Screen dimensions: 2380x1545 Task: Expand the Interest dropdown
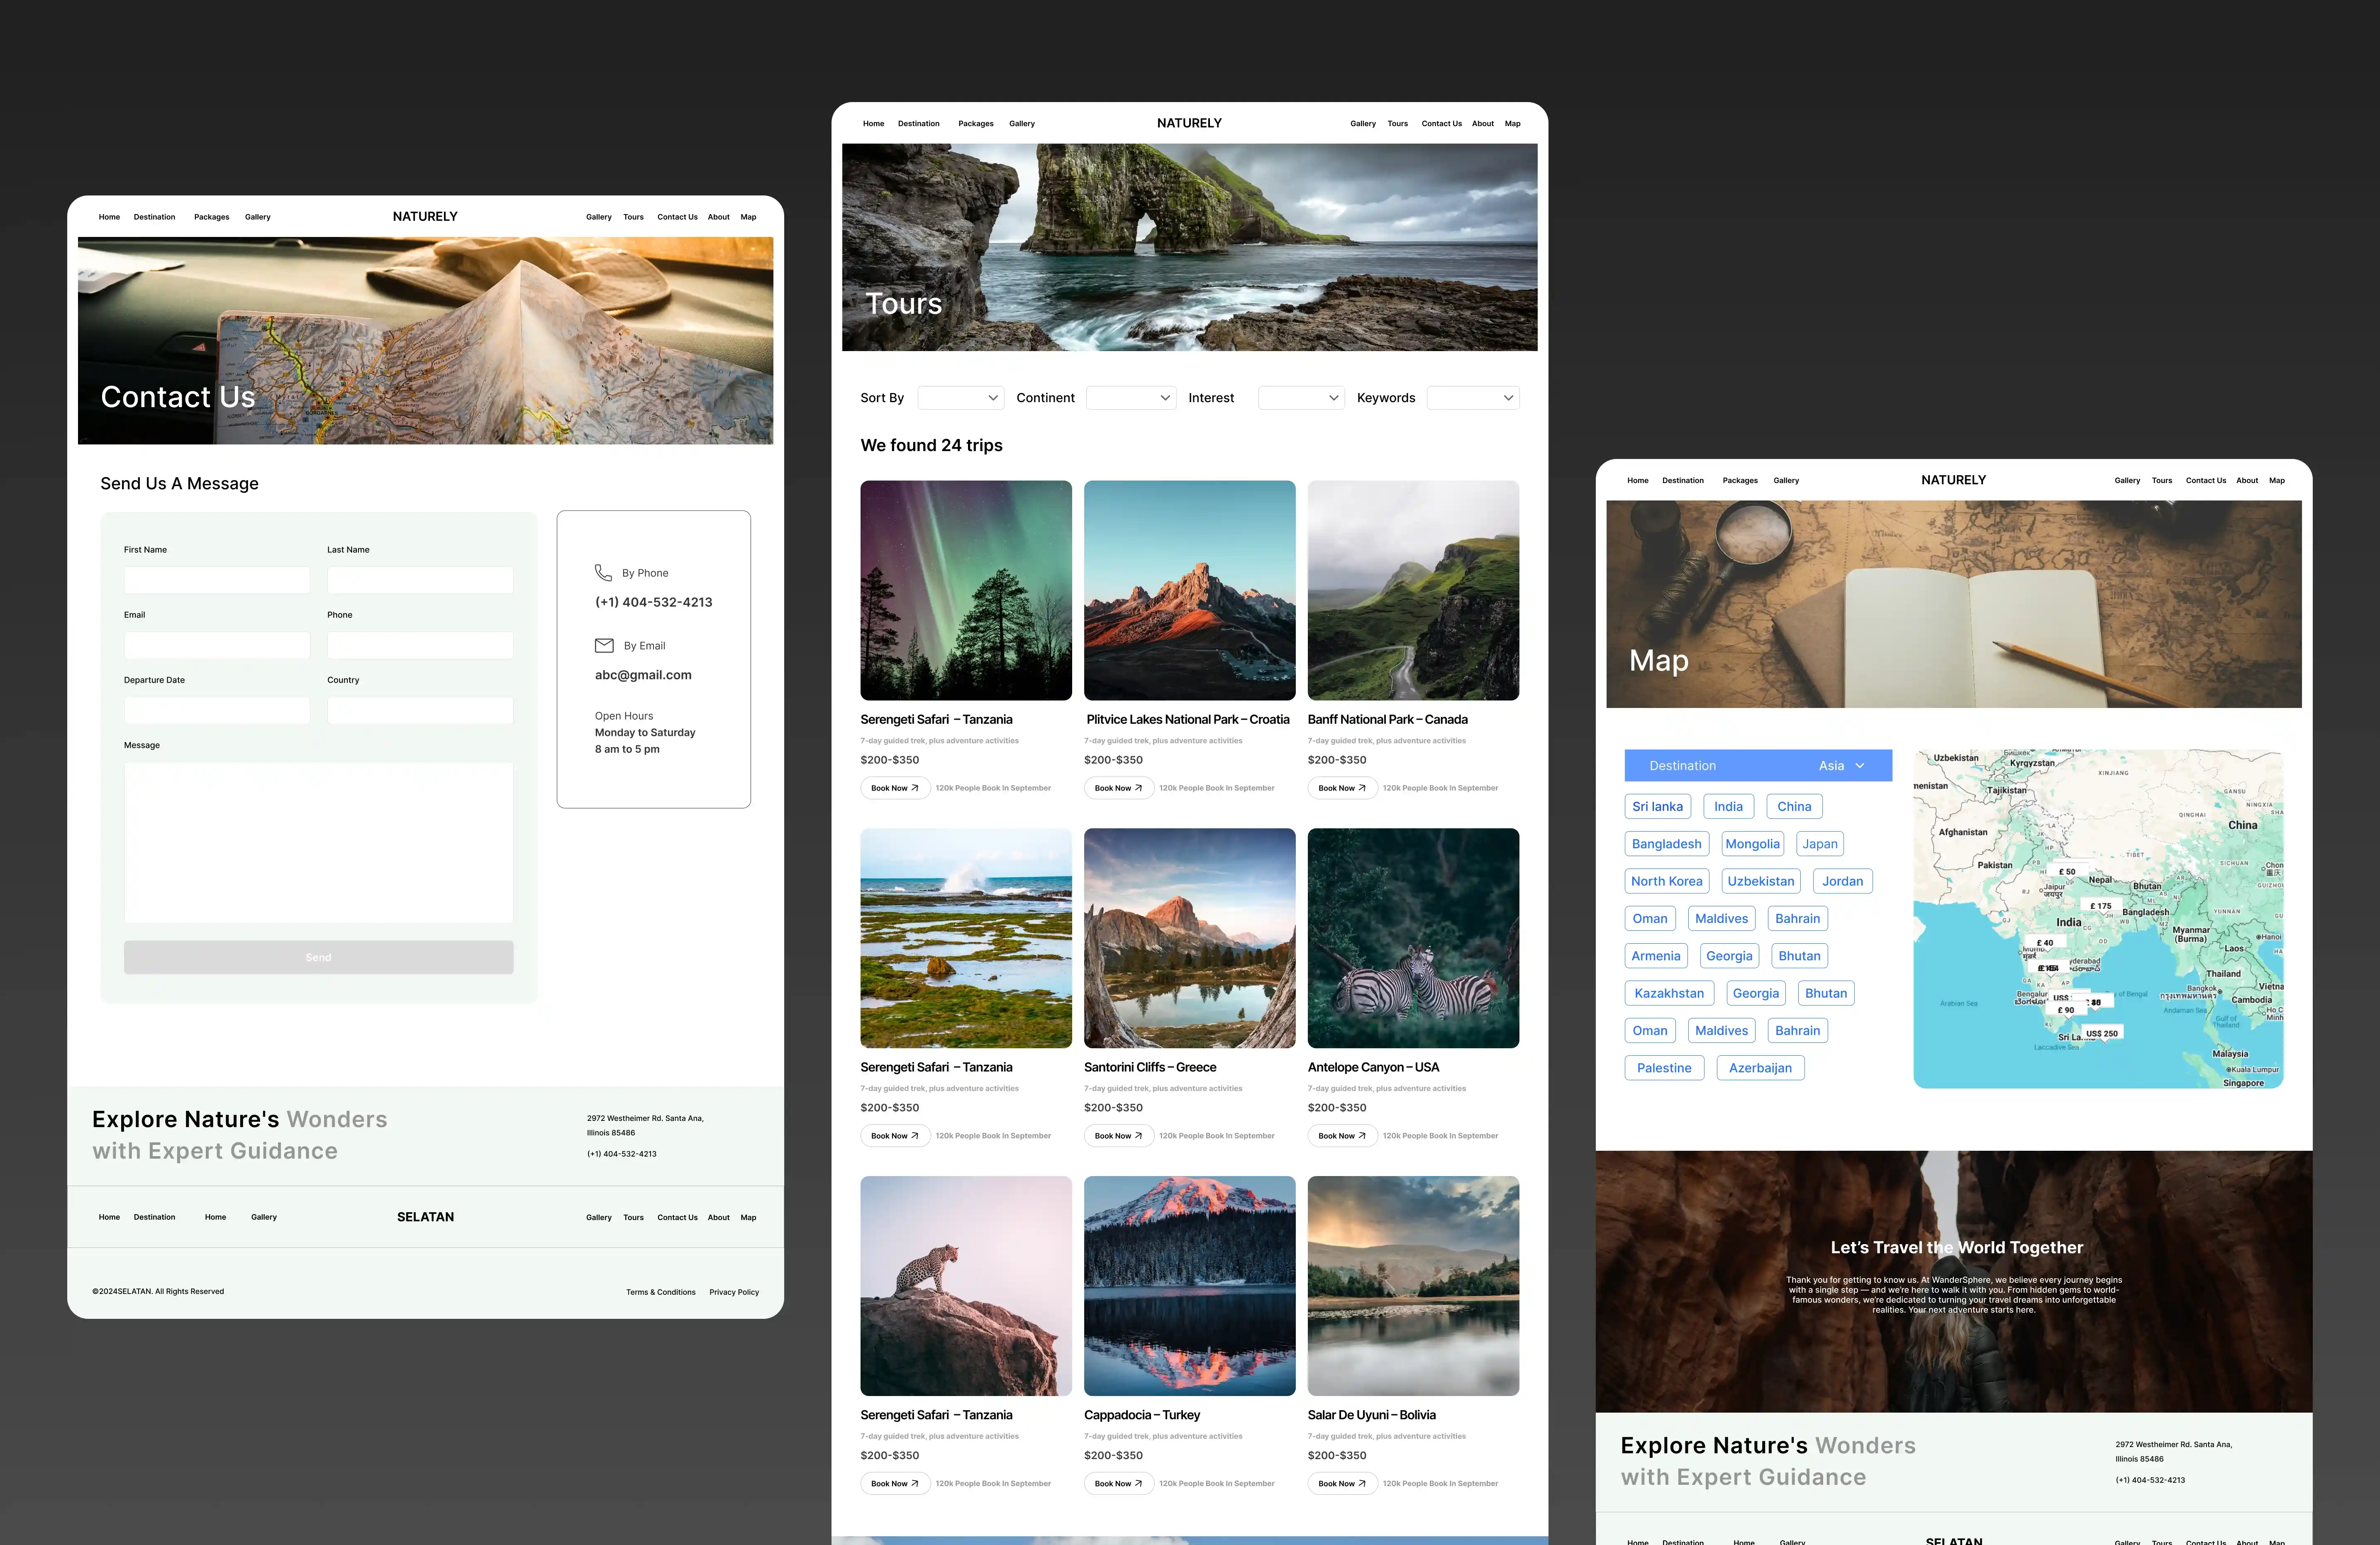(x=1301, y=398)
